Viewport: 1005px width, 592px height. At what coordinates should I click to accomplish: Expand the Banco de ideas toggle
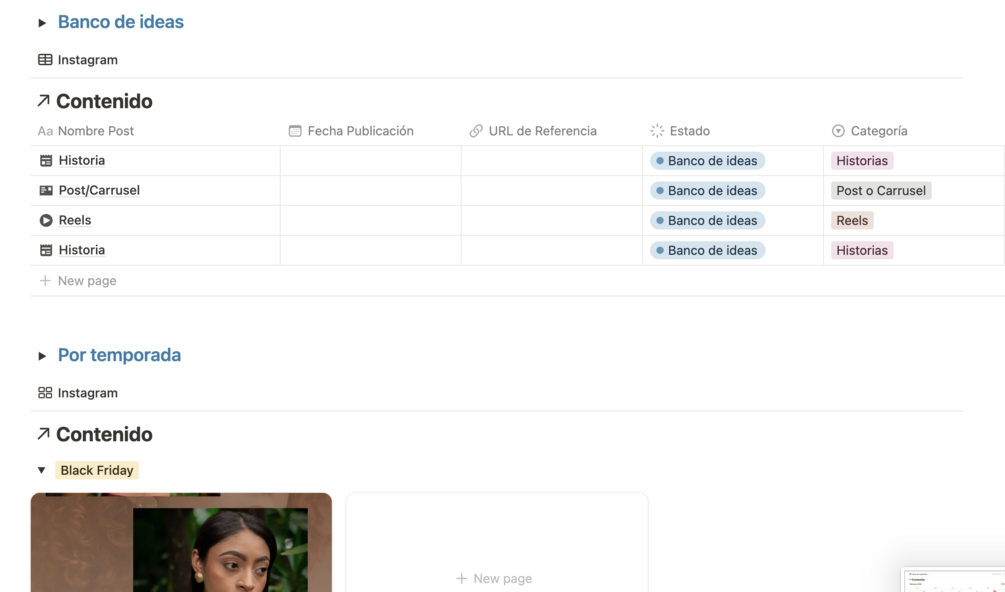click(x=42, y=23)
